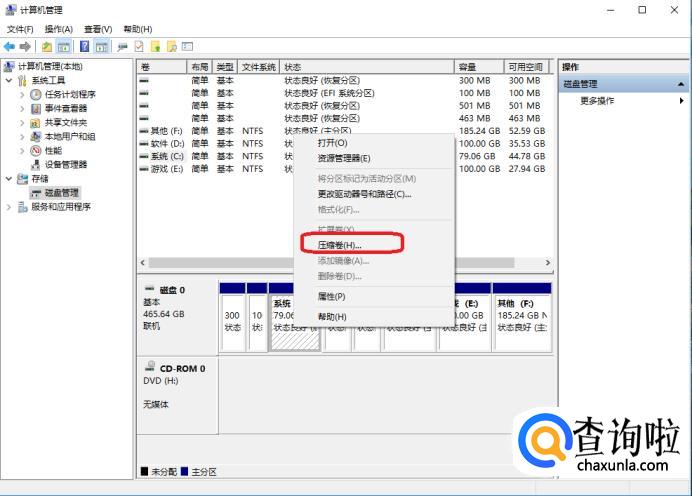This screenshot has width=692, height=496.
Task: Click the checkmark document toolbar icon
Action: tap(139, 46)
